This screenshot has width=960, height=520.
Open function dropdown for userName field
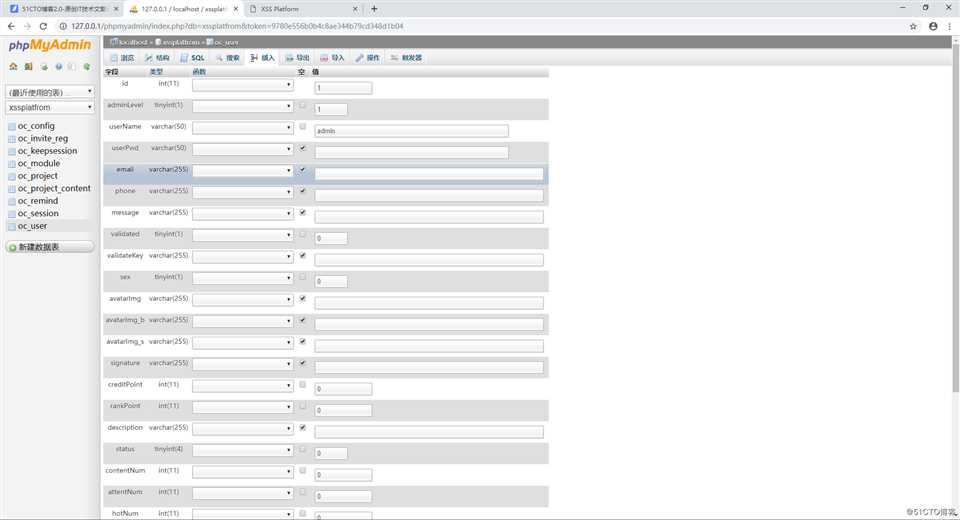[242, 128]
